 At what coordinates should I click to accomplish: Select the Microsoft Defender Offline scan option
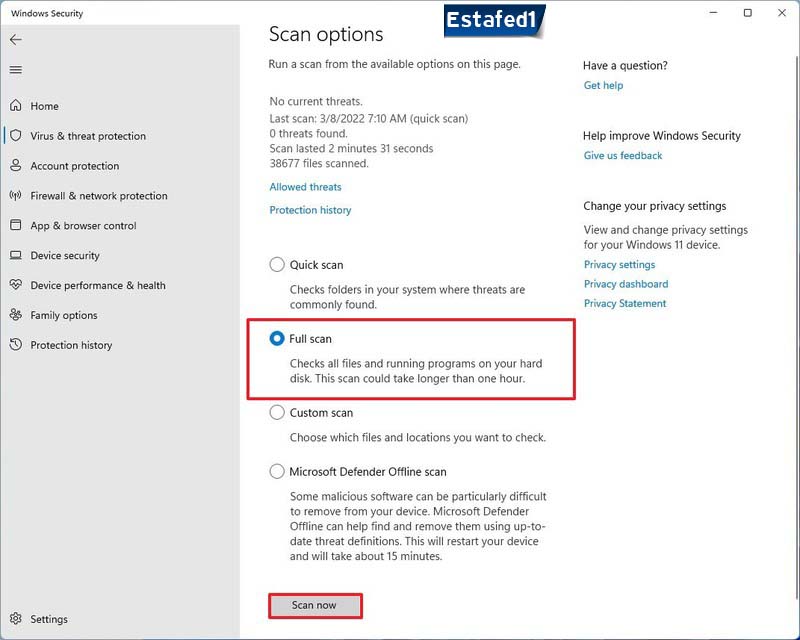coord(277,471)
